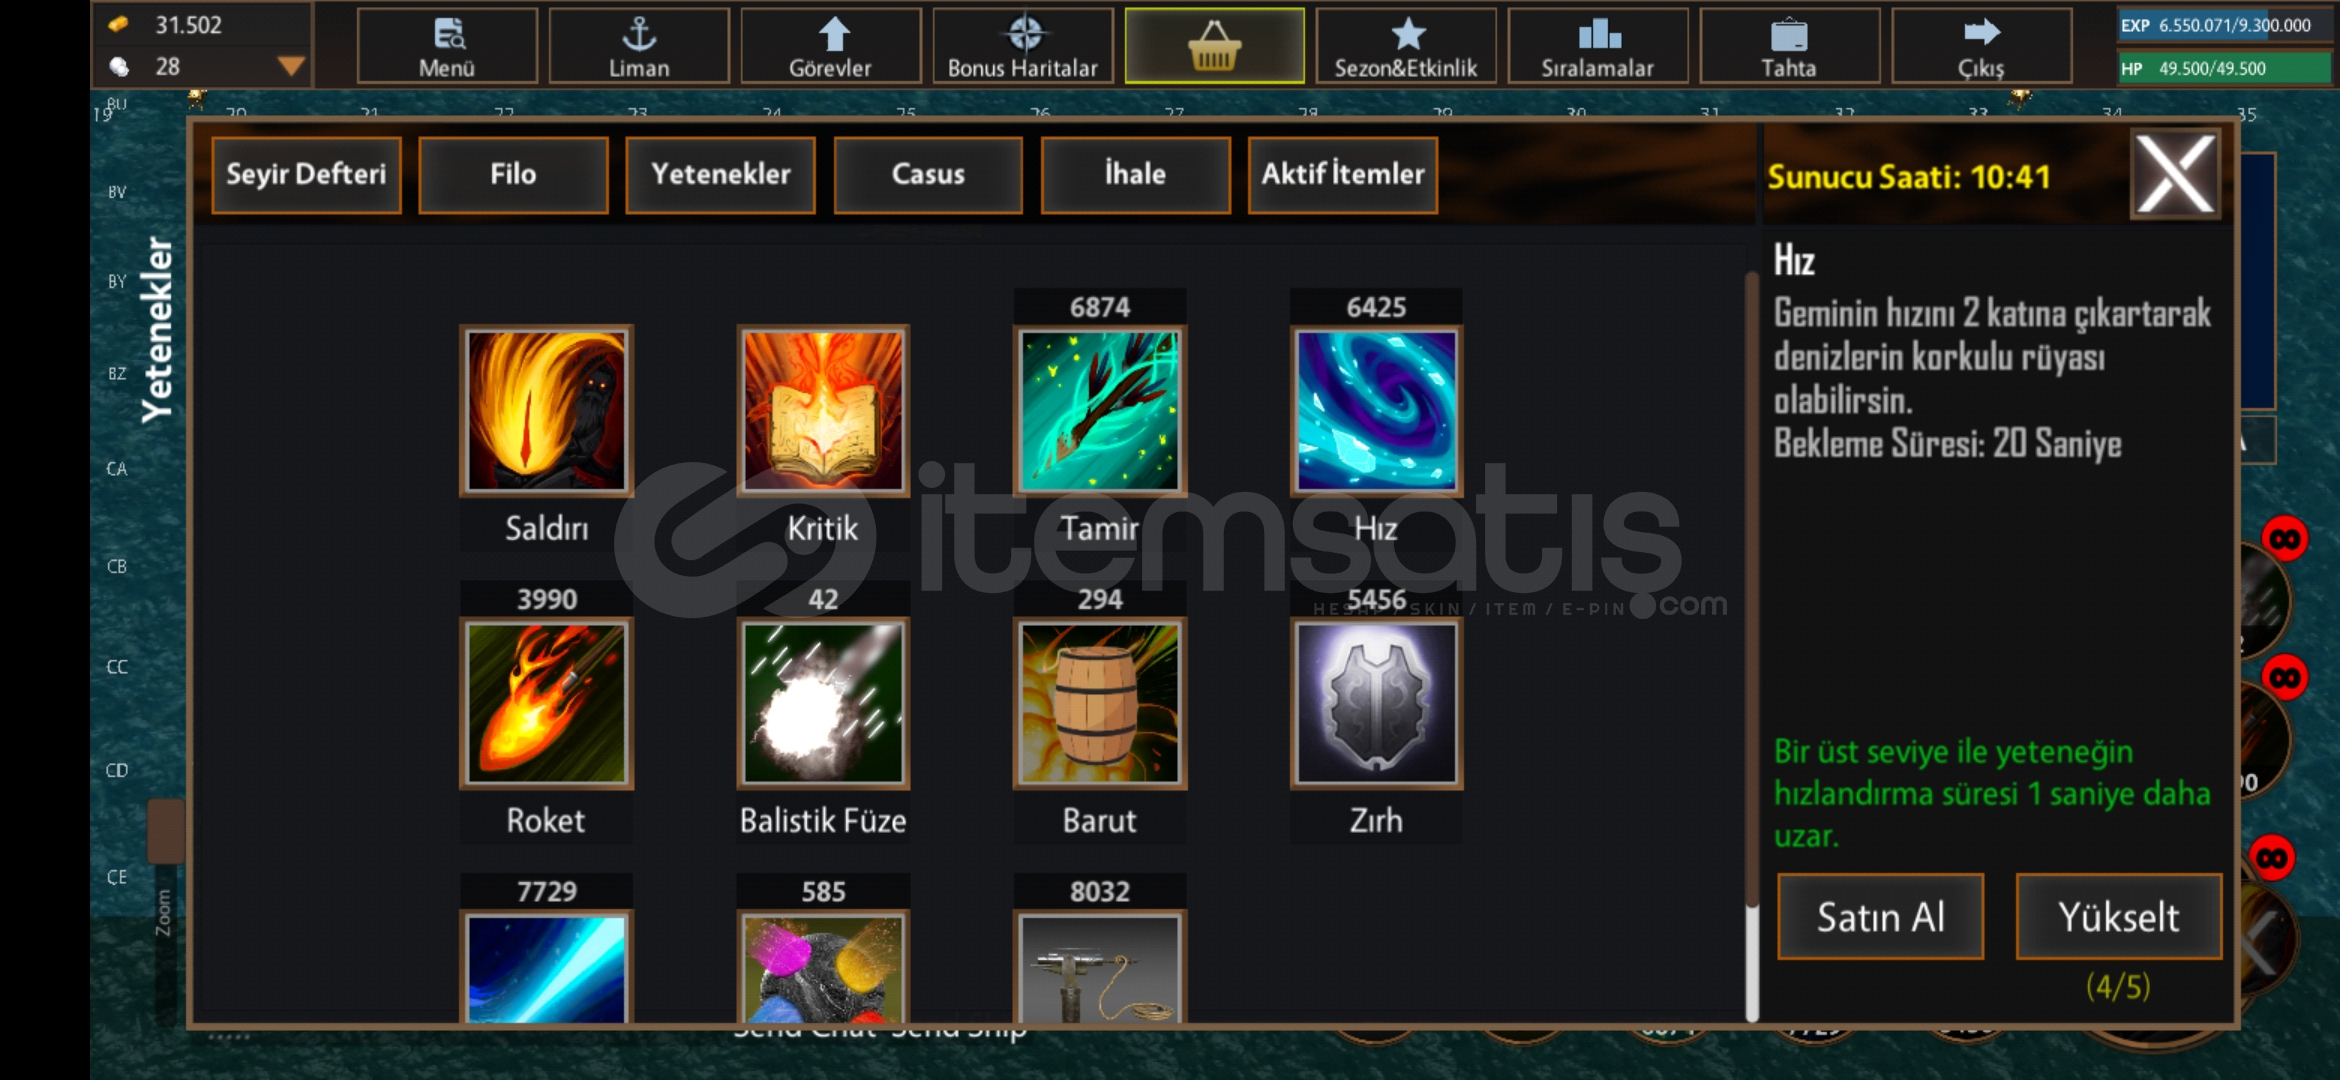Click the Yükselt upgrade button
The height and width of the screenshot is (1080, 2340).
tap(2118, 917)
